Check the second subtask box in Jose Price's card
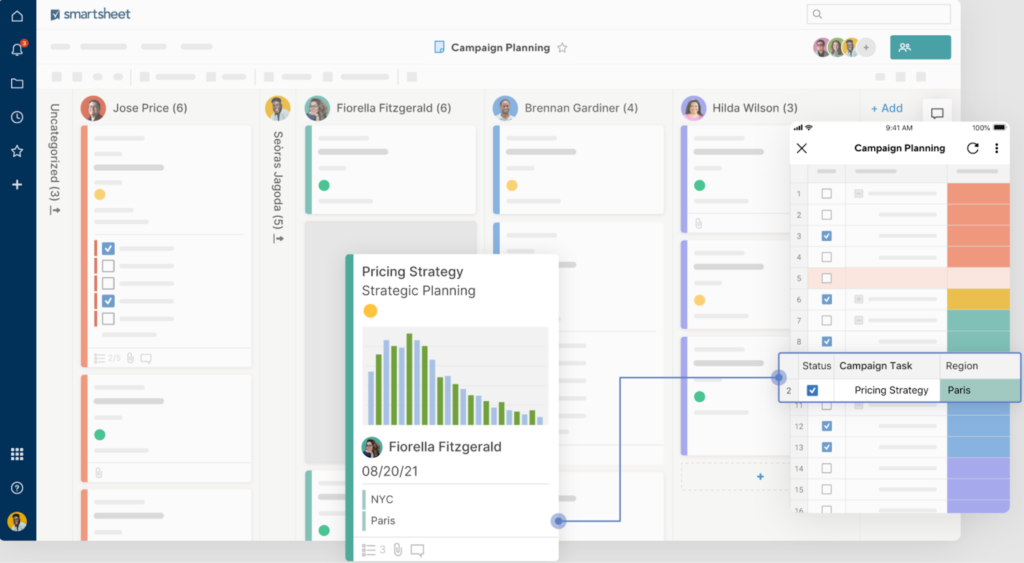The width and height of the screenshot is (1024, 563). (x=108, y=266)
